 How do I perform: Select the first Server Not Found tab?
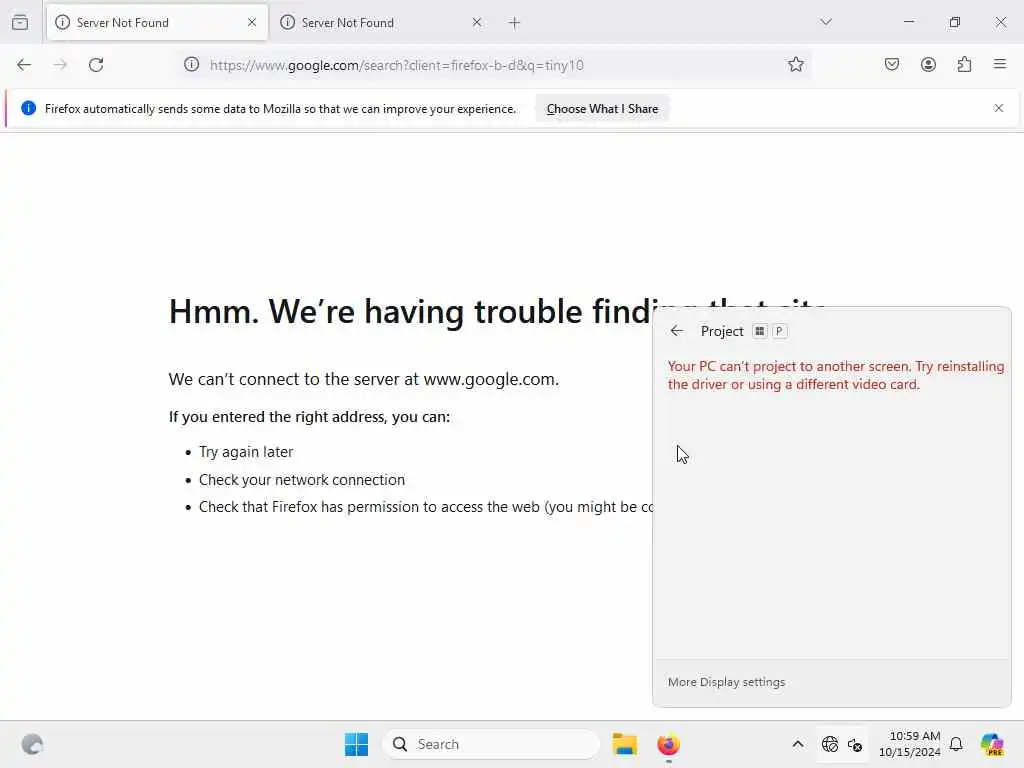coord(157,22)
